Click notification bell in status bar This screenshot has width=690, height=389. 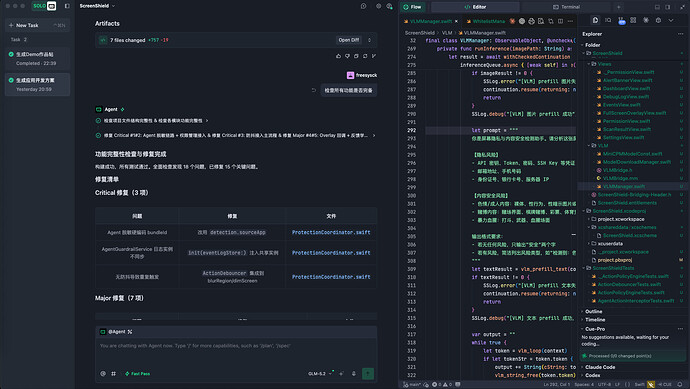(x=680, y=385)
